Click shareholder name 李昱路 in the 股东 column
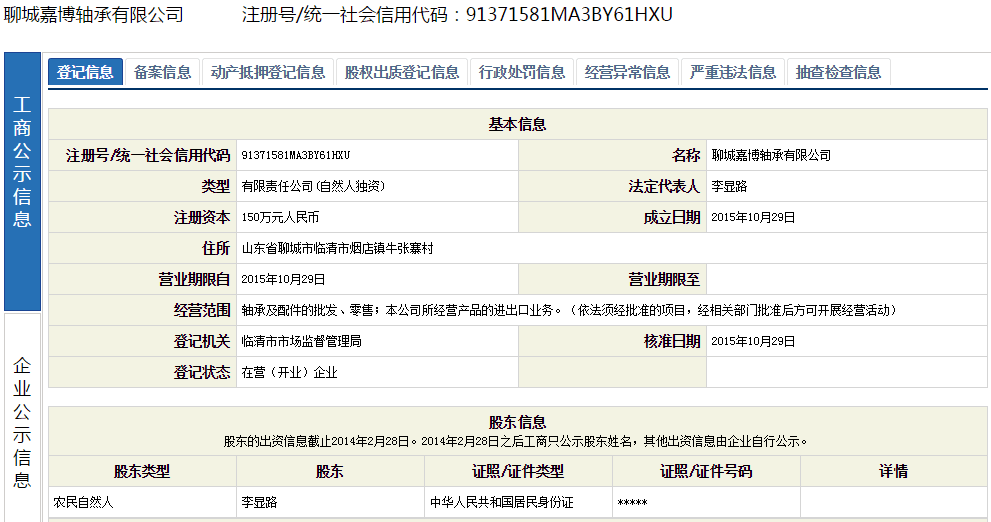 pos(259,502)
